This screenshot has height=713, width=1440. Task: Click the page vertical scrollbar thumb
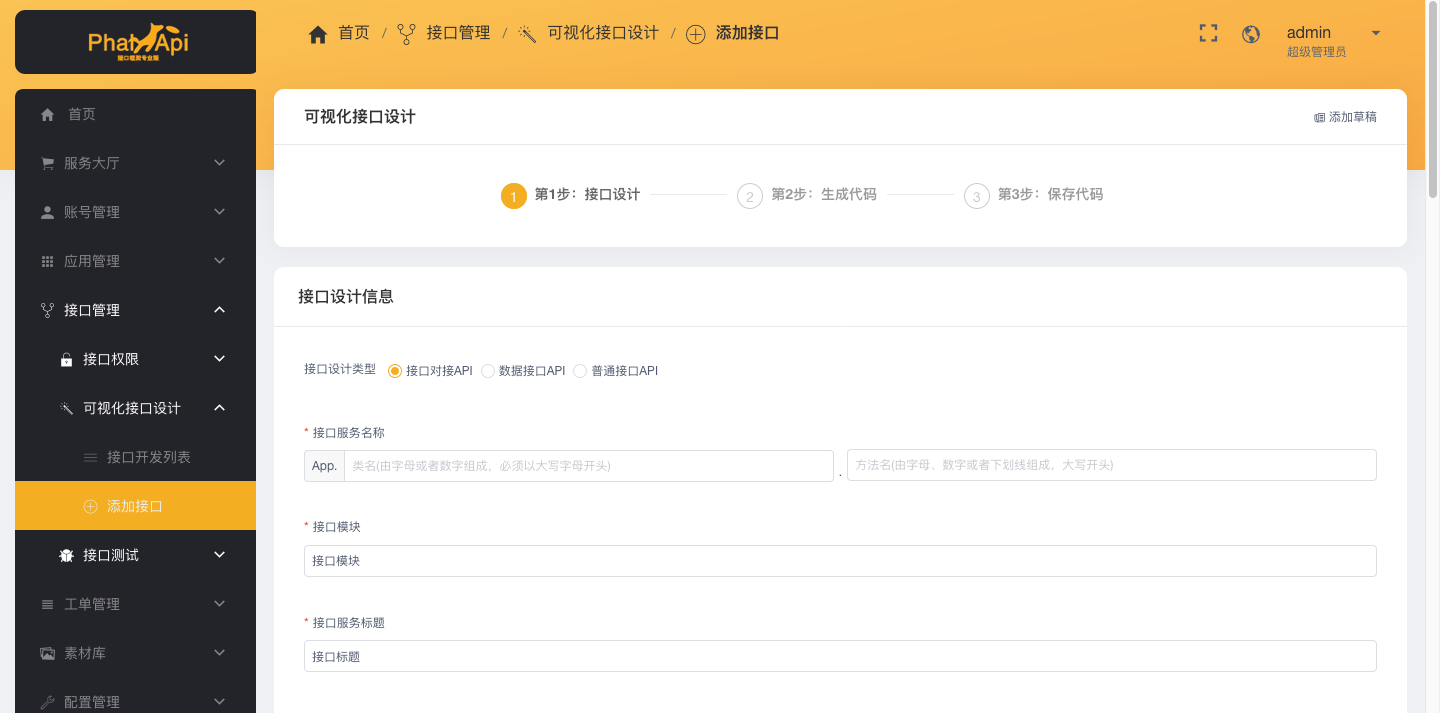1433,98
